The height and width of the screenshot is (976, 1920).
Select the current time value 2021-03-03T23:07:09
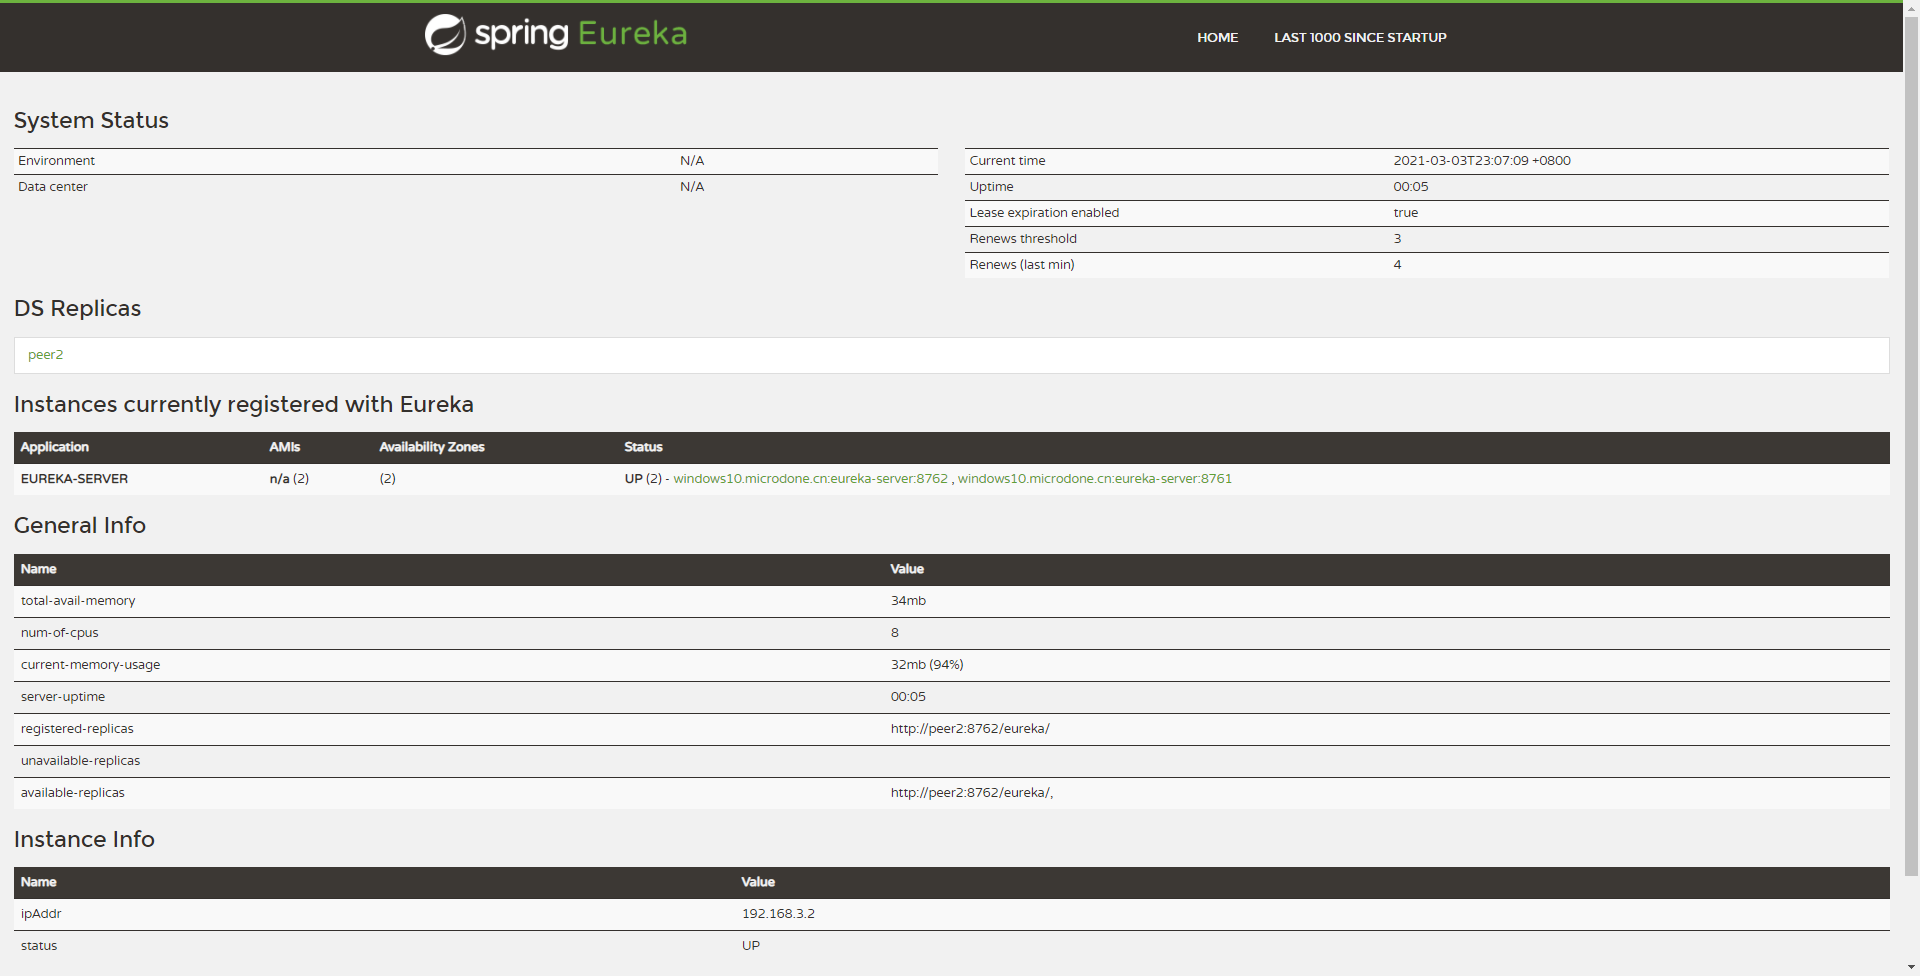pyautogui.click(x=1482, y=161)
